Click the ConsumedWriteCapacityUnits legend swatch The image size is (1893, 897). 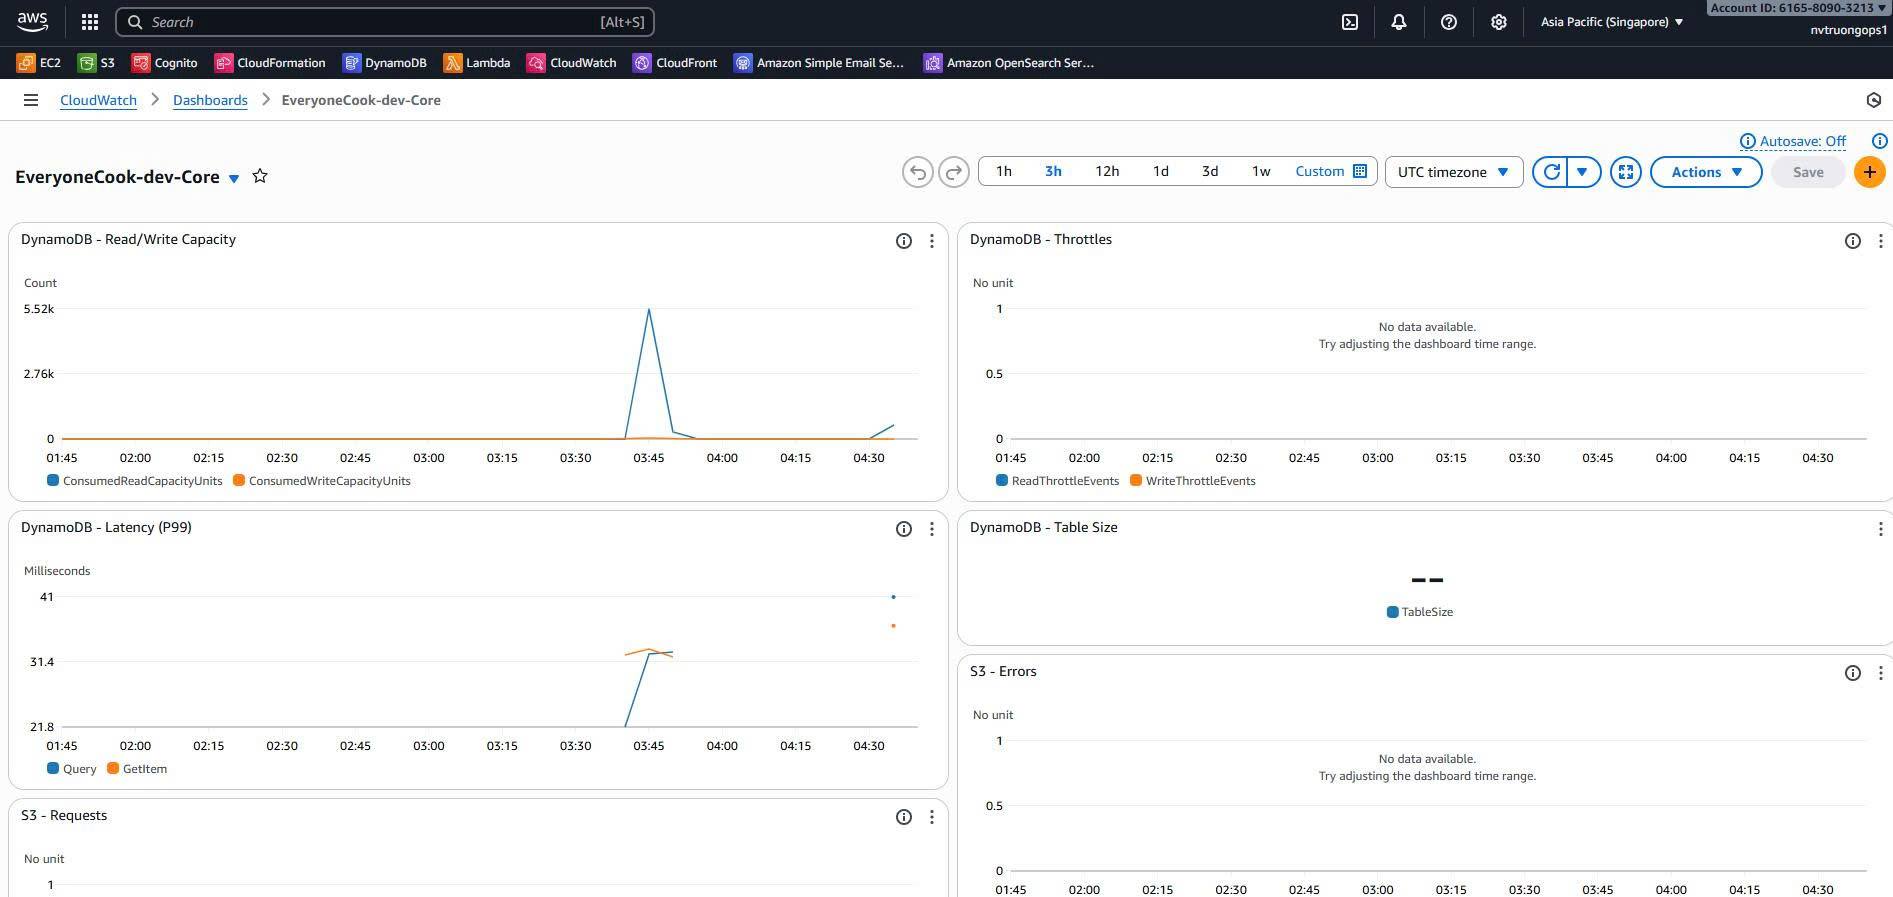(239, 481)
